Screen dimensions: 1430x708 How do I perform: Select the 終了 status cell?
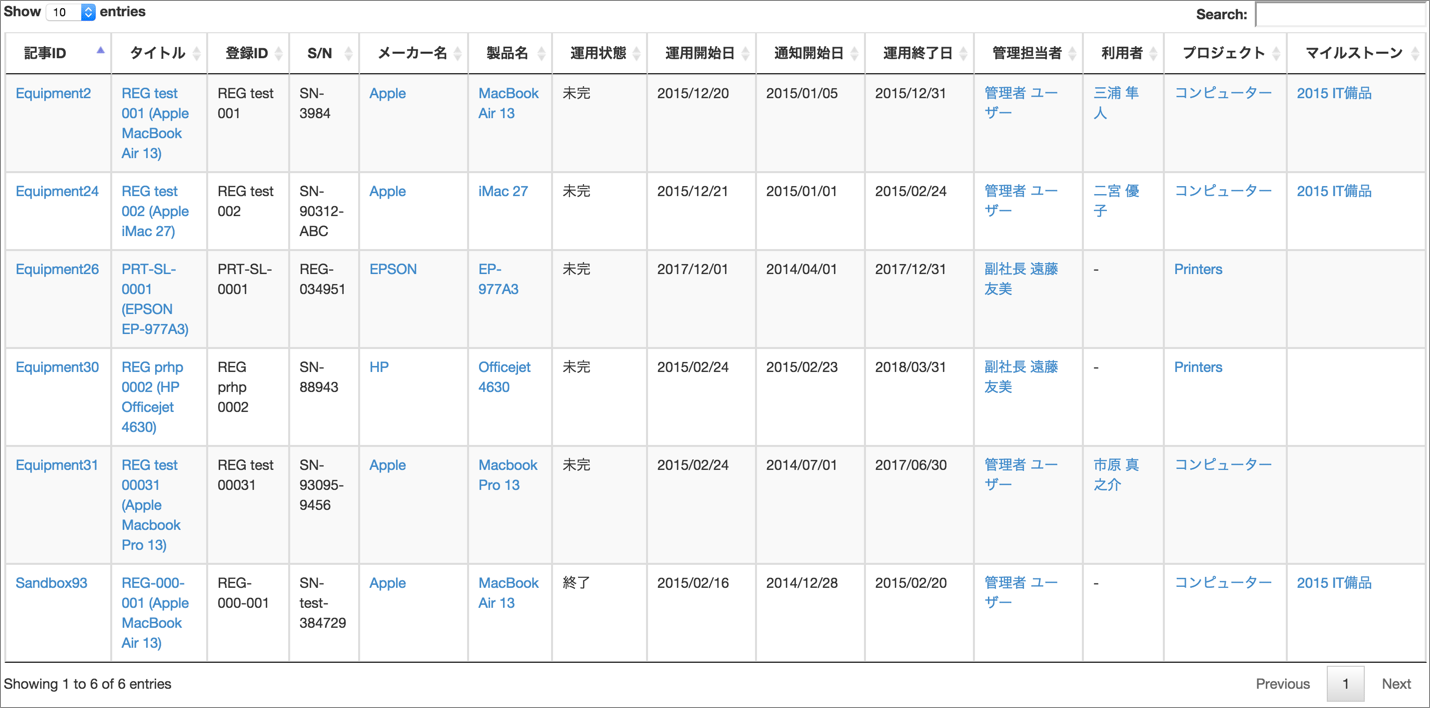coord(600,613)
